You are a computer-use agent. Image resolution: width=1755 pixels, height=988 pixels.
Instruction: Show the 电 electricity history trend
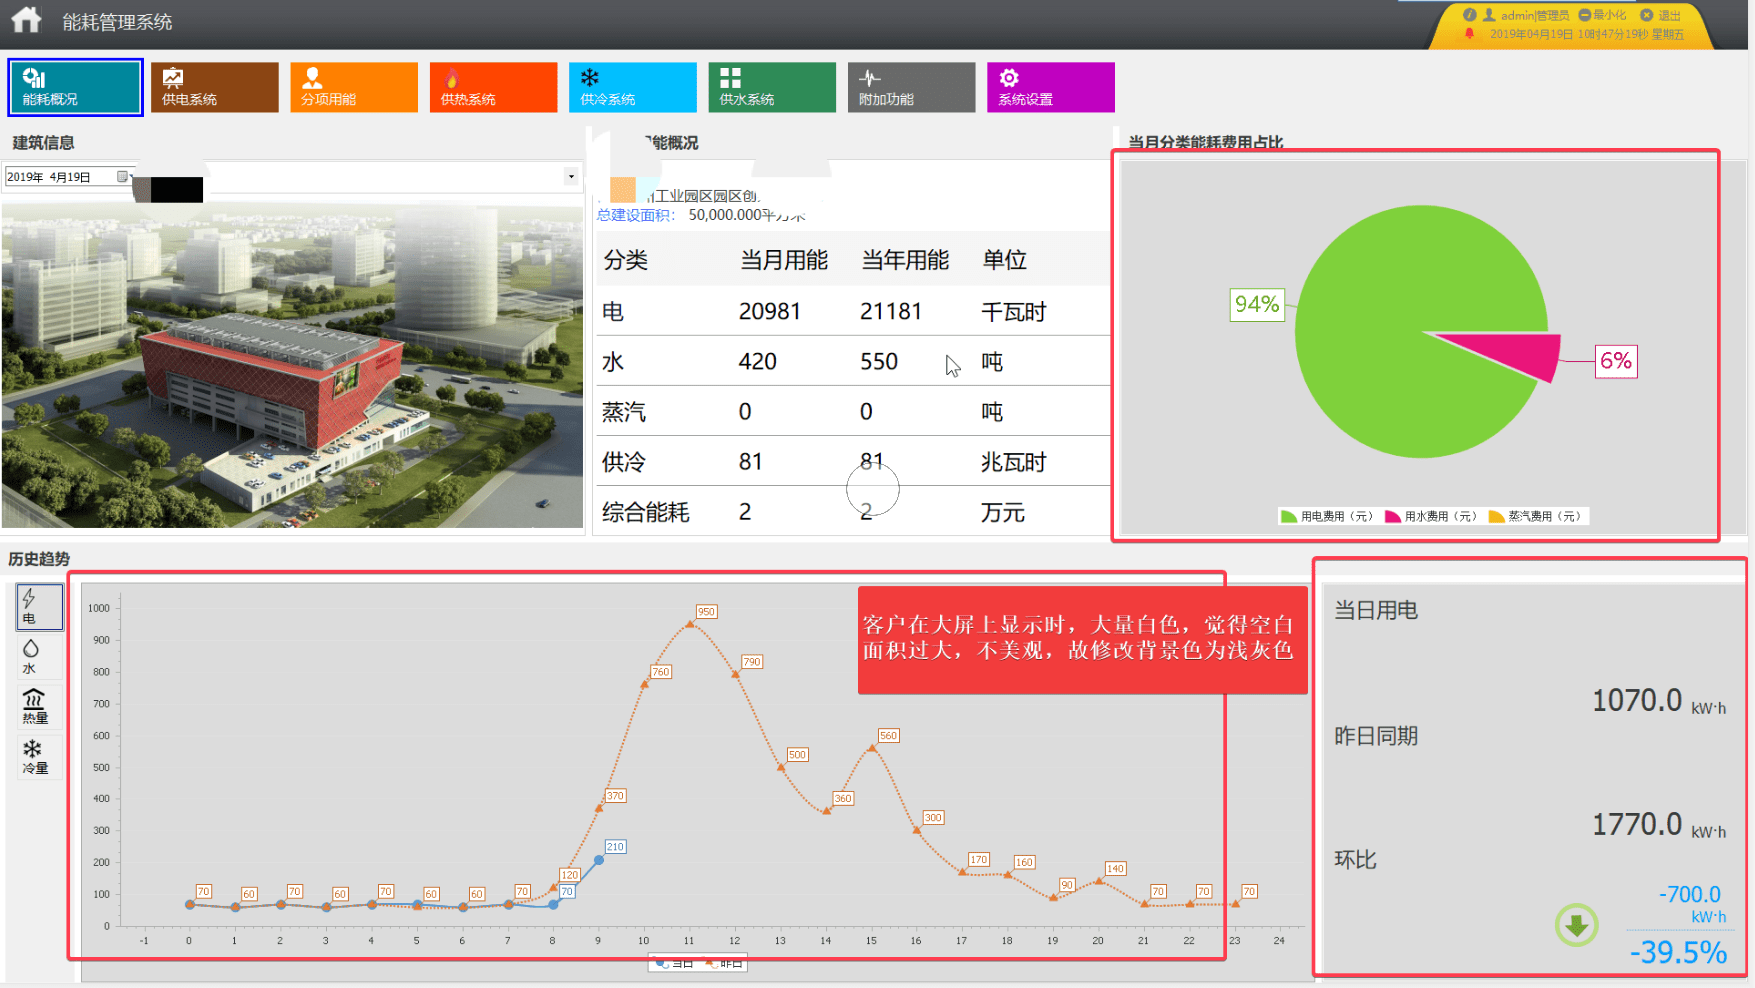point(39,606)
